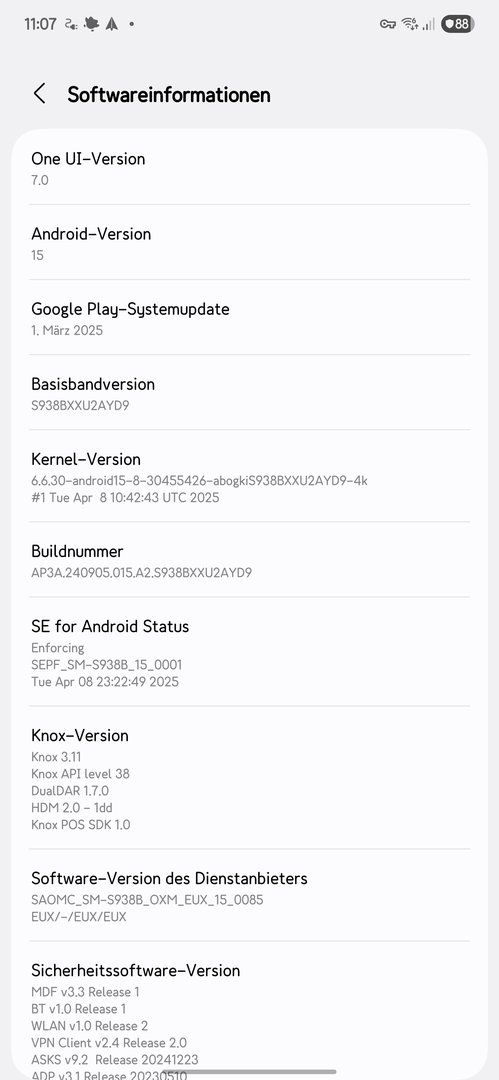The height and width of the screenshot is (1080, 499).
Task: Tap the battery indicator showing 88
Action: click(456, 24)
